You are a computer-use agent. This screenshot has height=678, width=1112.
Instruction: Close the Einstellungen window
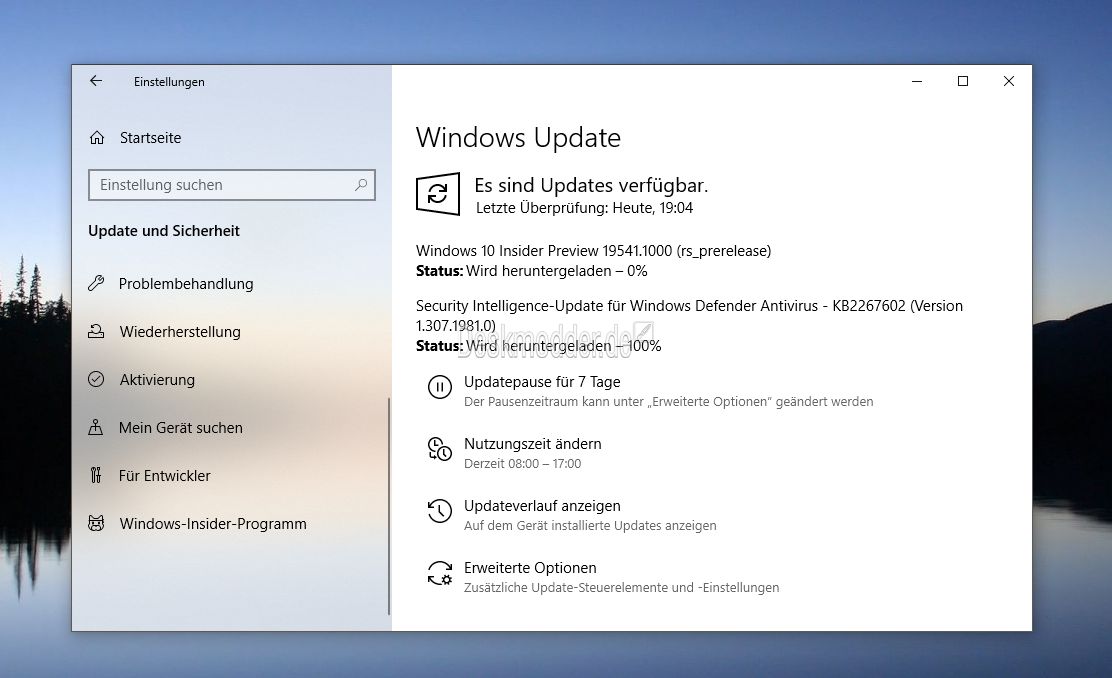(x=1008, y=82)
